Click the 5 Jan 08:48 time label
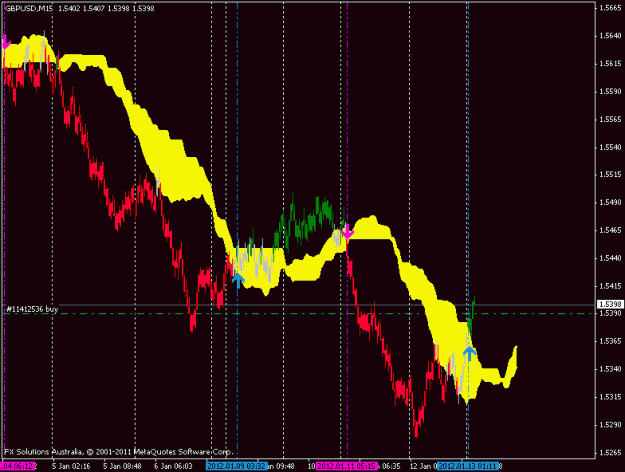The image size is (625, 472). pos(122,466)
